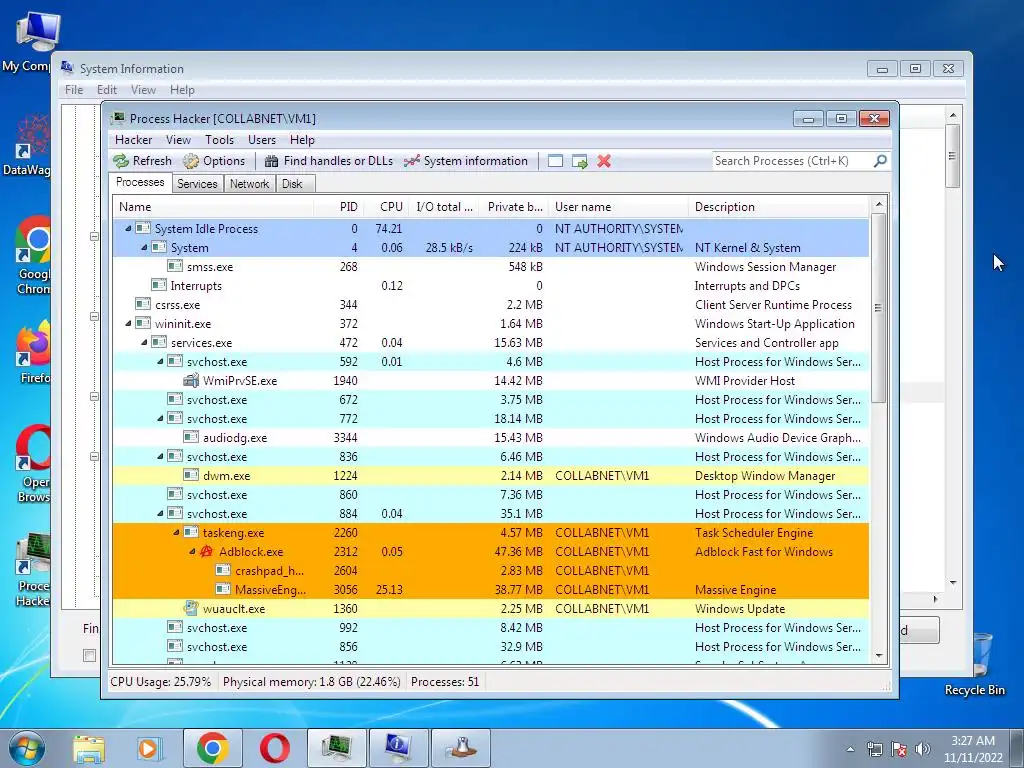This screenshot has width=1024, height=768.
Task: Switch to the Services tab
Action: [197, 184]
